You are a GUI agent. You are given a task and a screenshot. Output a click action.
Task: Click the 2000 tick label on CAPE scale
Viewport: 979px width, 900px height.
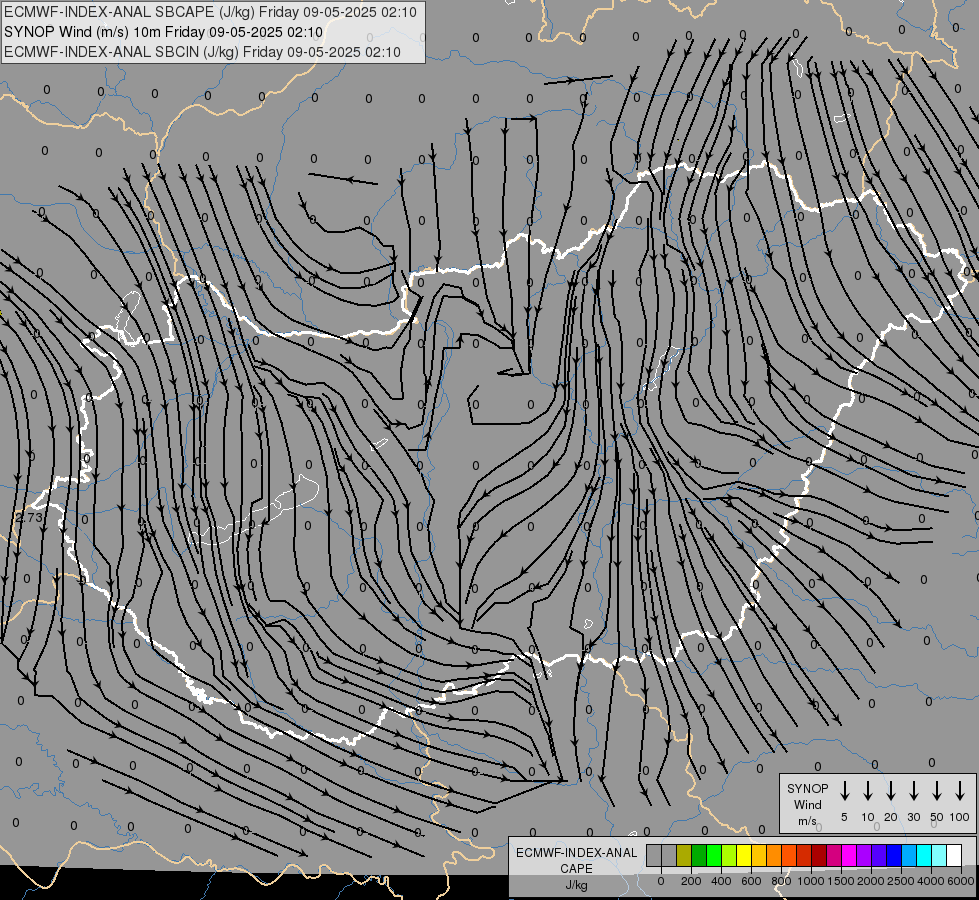[x=871, y=881]
